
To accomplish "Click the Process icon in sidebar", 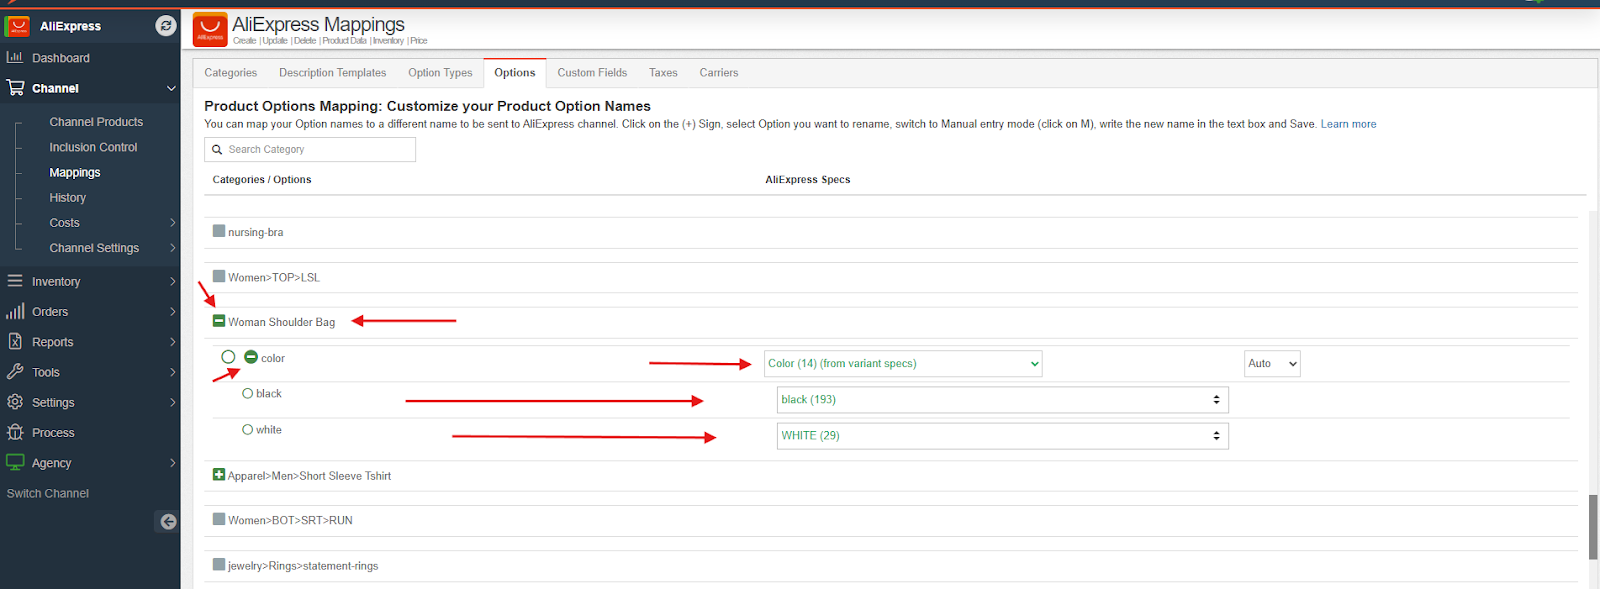I will coord(15,432).
